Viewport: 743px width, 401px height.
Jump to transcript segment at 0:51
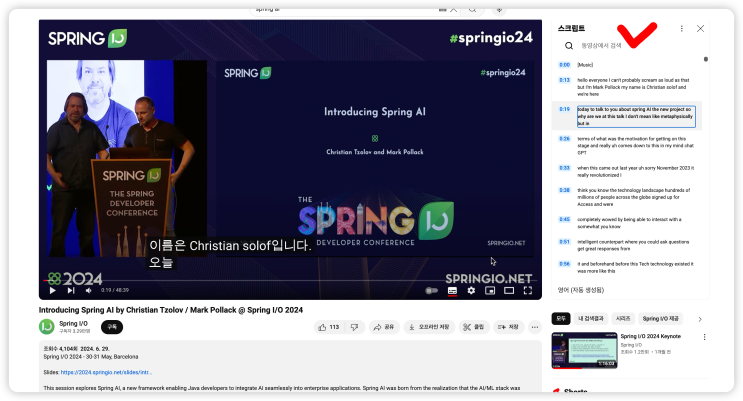(627, 245)
